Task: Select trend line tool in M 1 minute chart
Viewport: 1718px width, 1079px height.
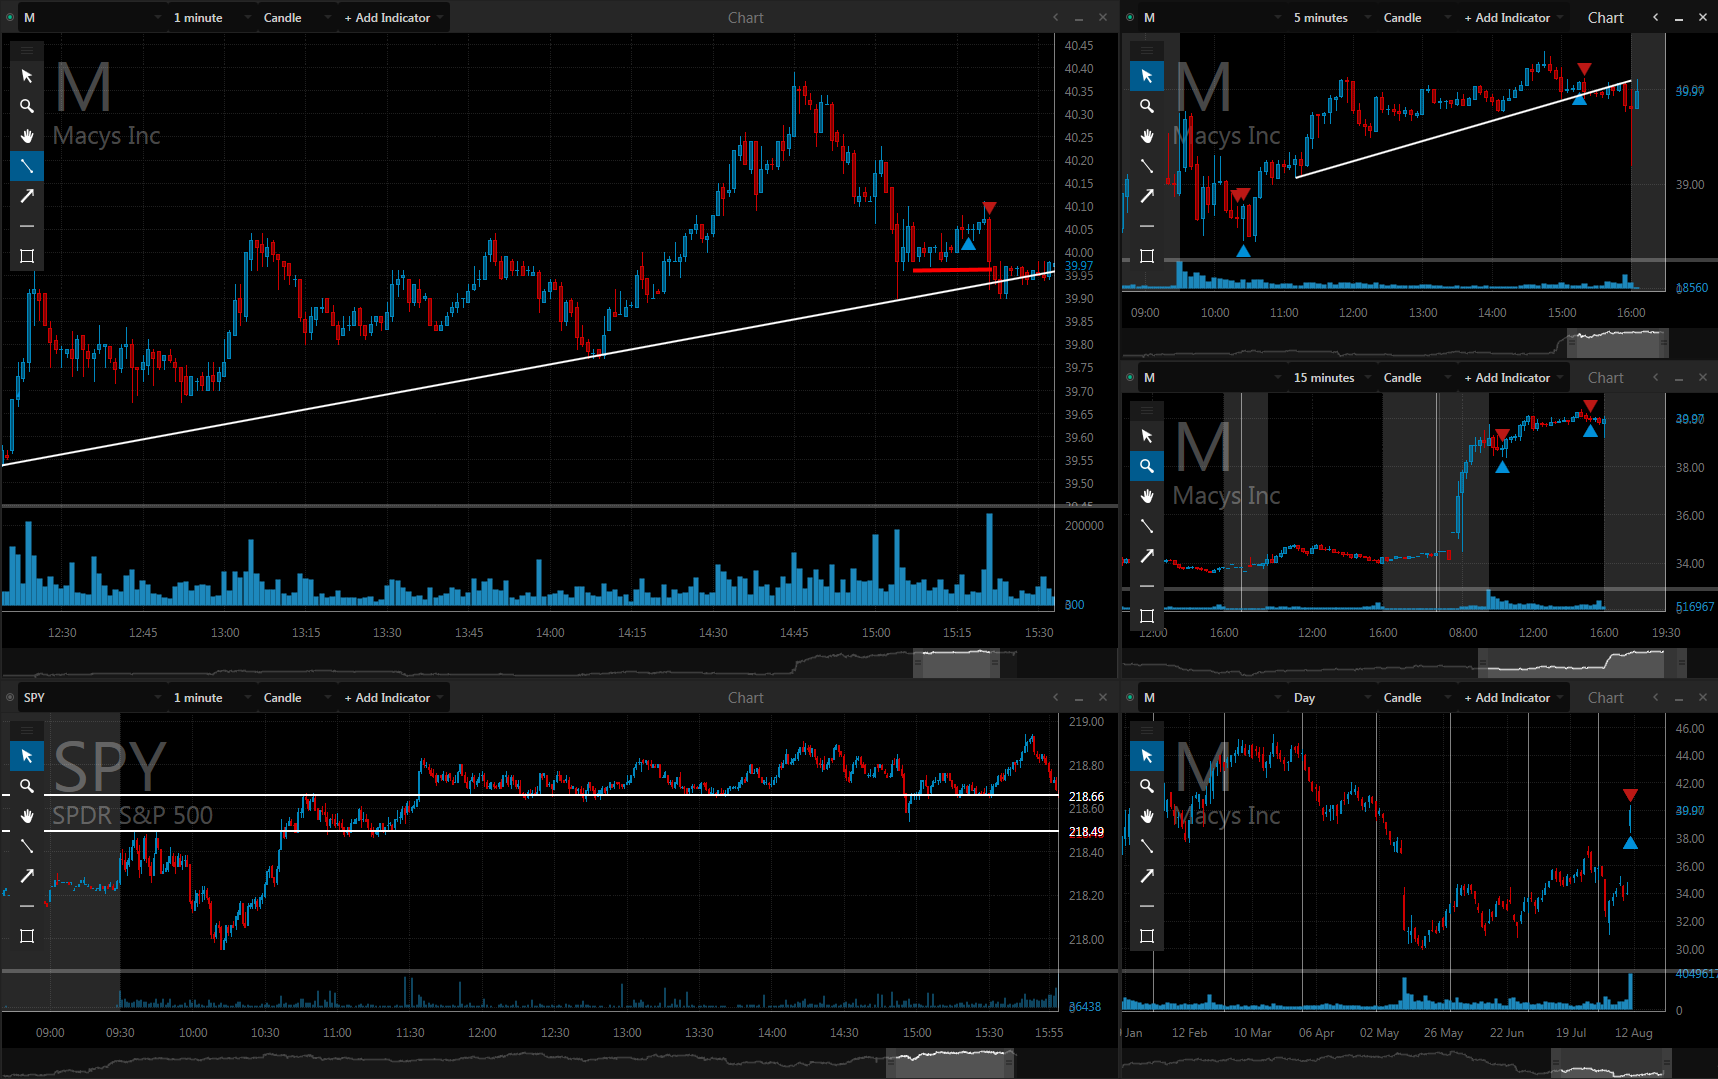Action: click(27, 166)
